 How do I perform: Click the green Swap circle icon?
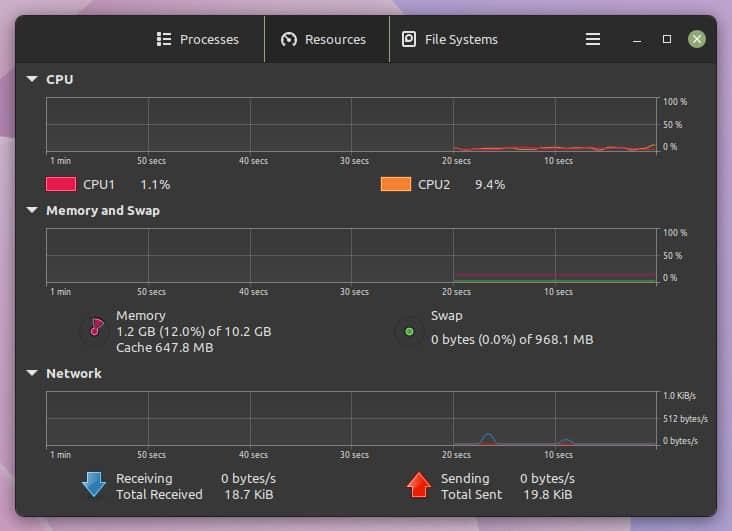408,331
